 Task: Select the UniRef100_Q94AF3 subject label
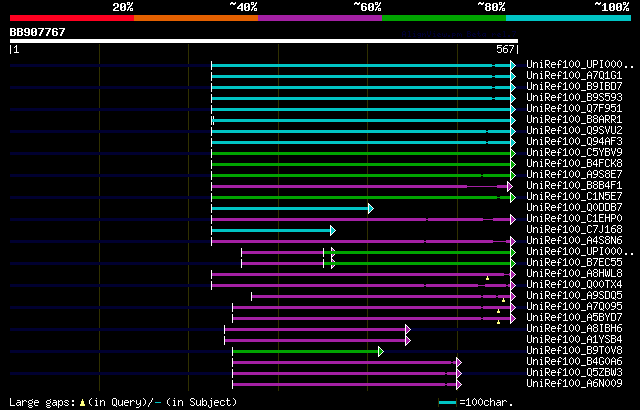574,142
